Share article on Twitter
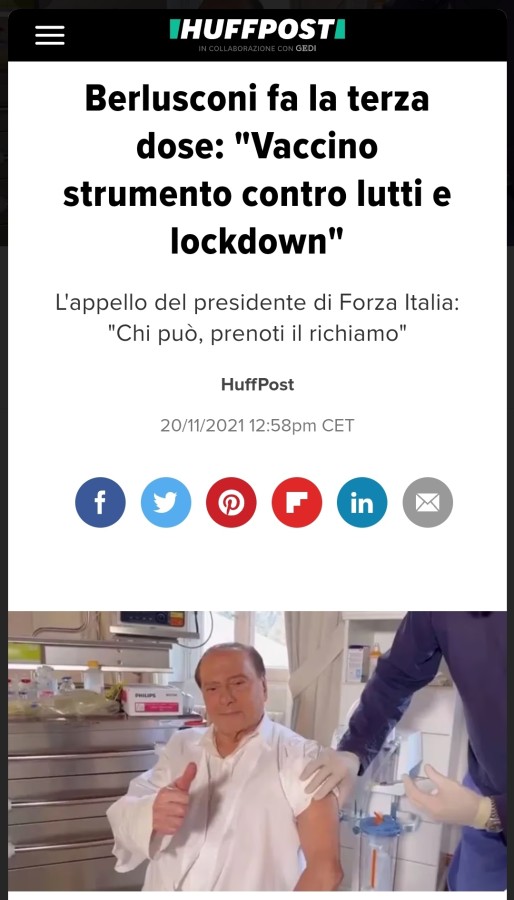 pyautogui.click(x=166, y=502)
